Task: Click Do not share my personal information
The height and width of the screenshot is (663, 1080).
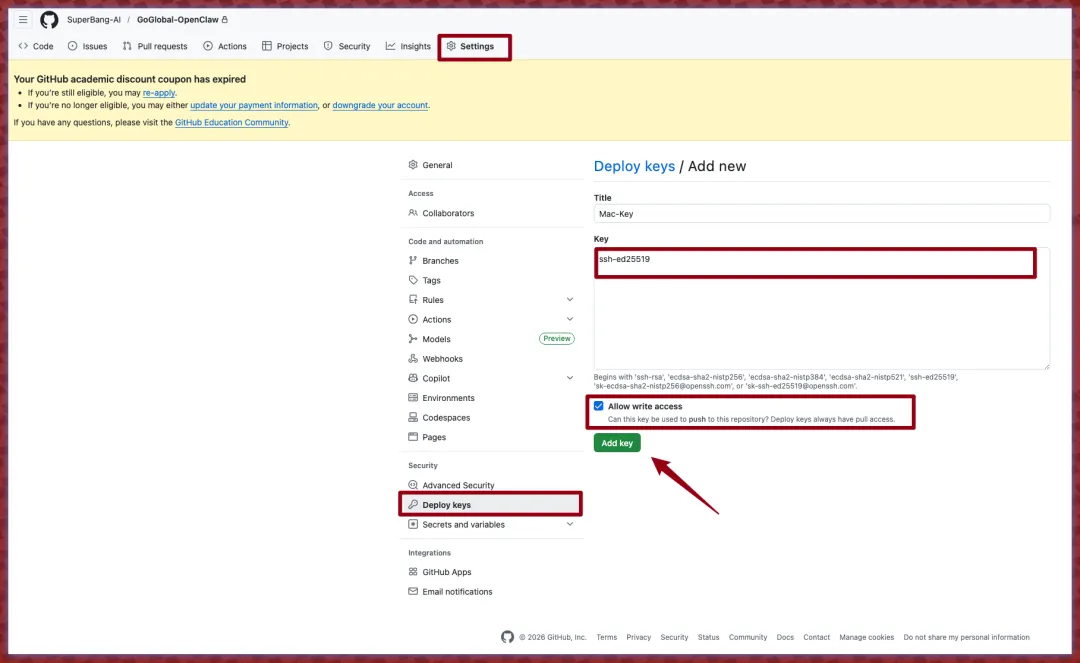Action: coord(966,637)
